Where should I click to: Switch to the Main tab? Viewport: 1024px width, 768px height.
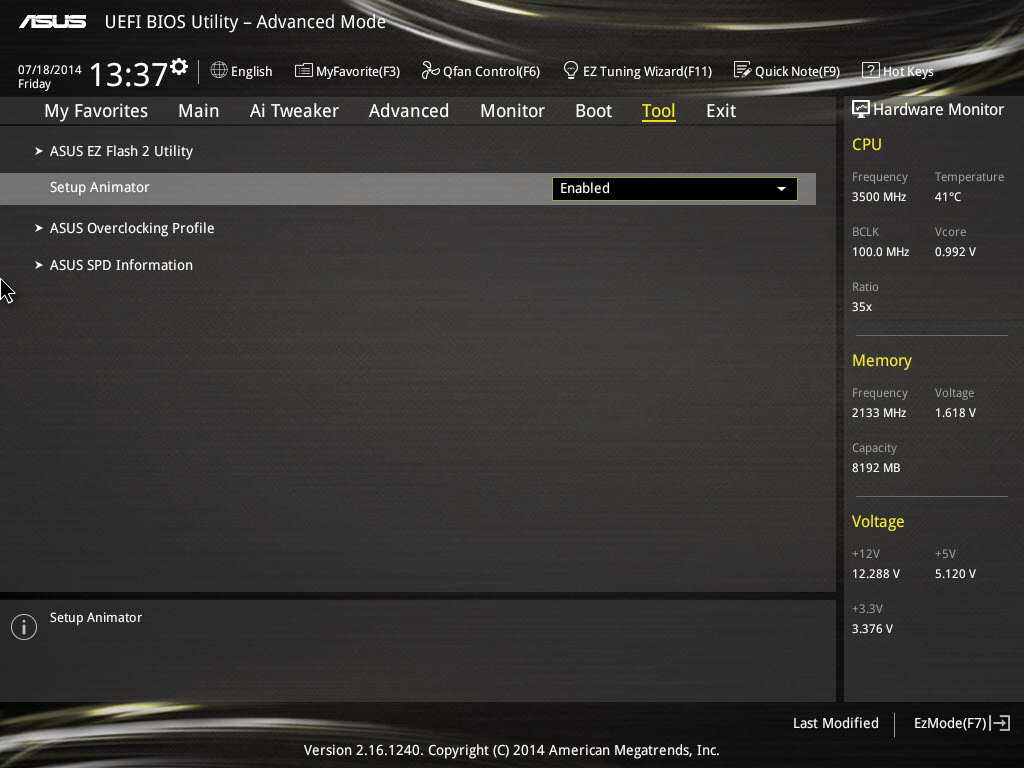pos(199,111)
